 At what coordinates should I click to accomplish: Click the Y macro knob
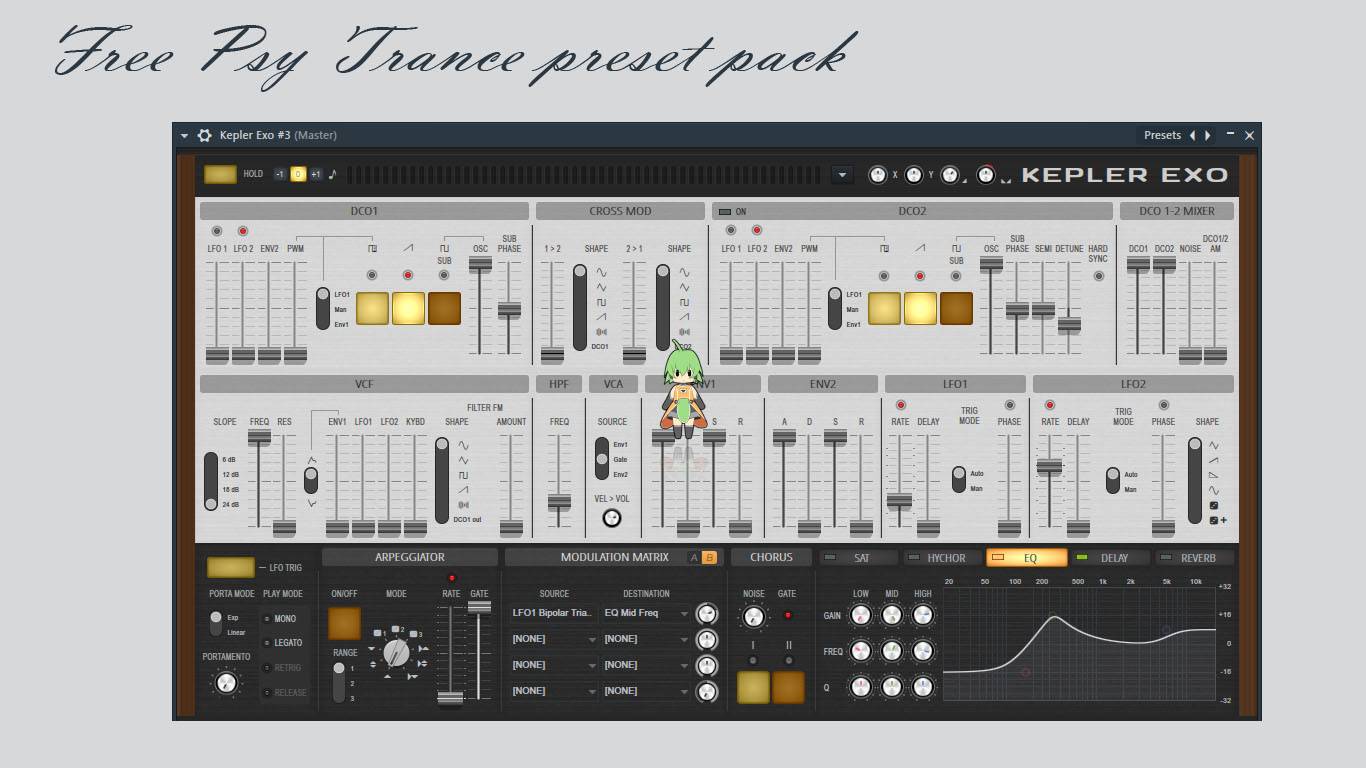coord(913,175)
